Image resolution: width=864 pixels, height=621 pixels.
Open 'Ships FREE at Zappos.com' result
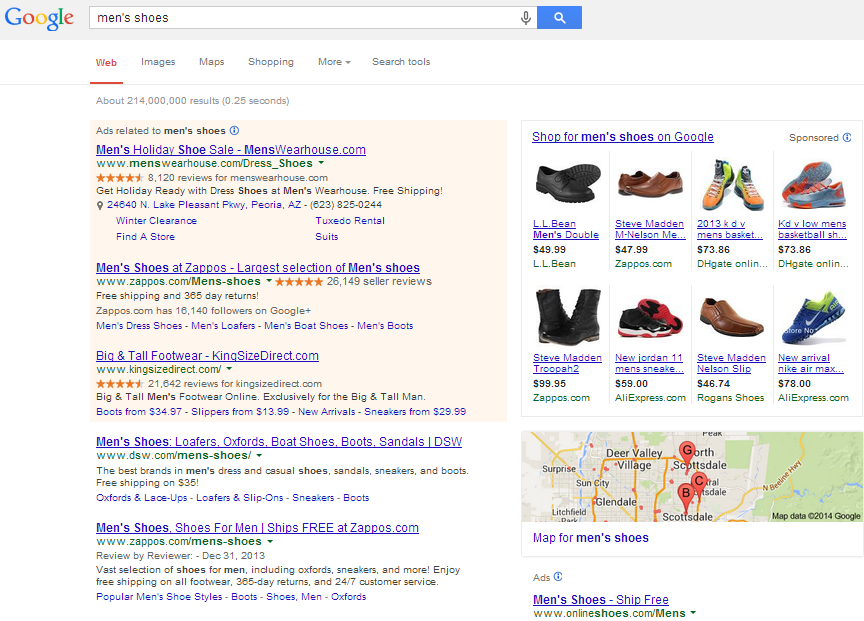pyautogui.click(x=257, y=528)
